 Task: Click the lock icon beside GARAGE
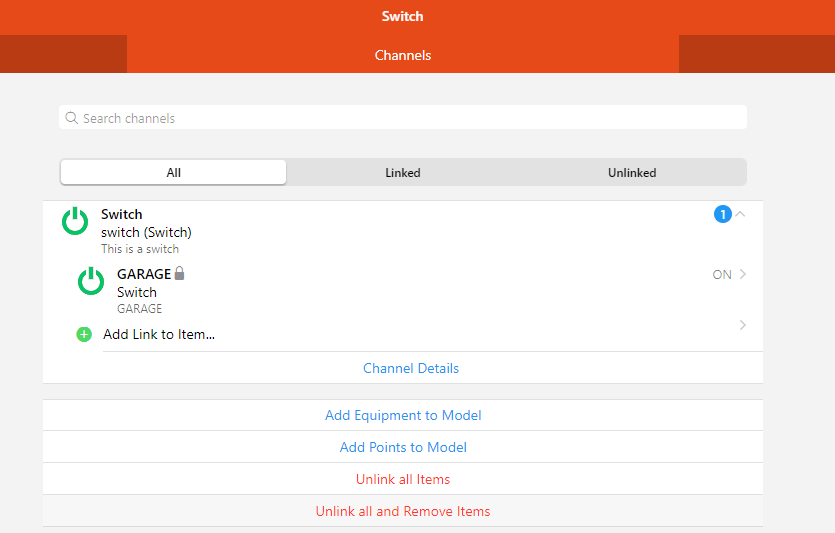(180, 274)
